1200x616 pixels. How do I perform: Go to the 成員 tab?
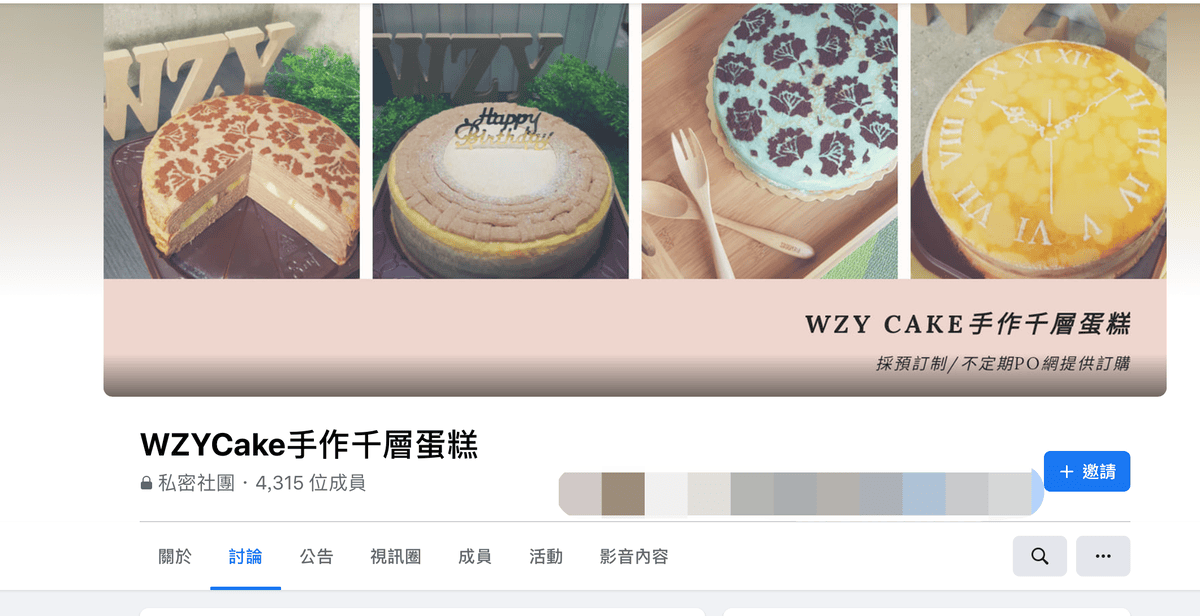(x=475, y=557)
